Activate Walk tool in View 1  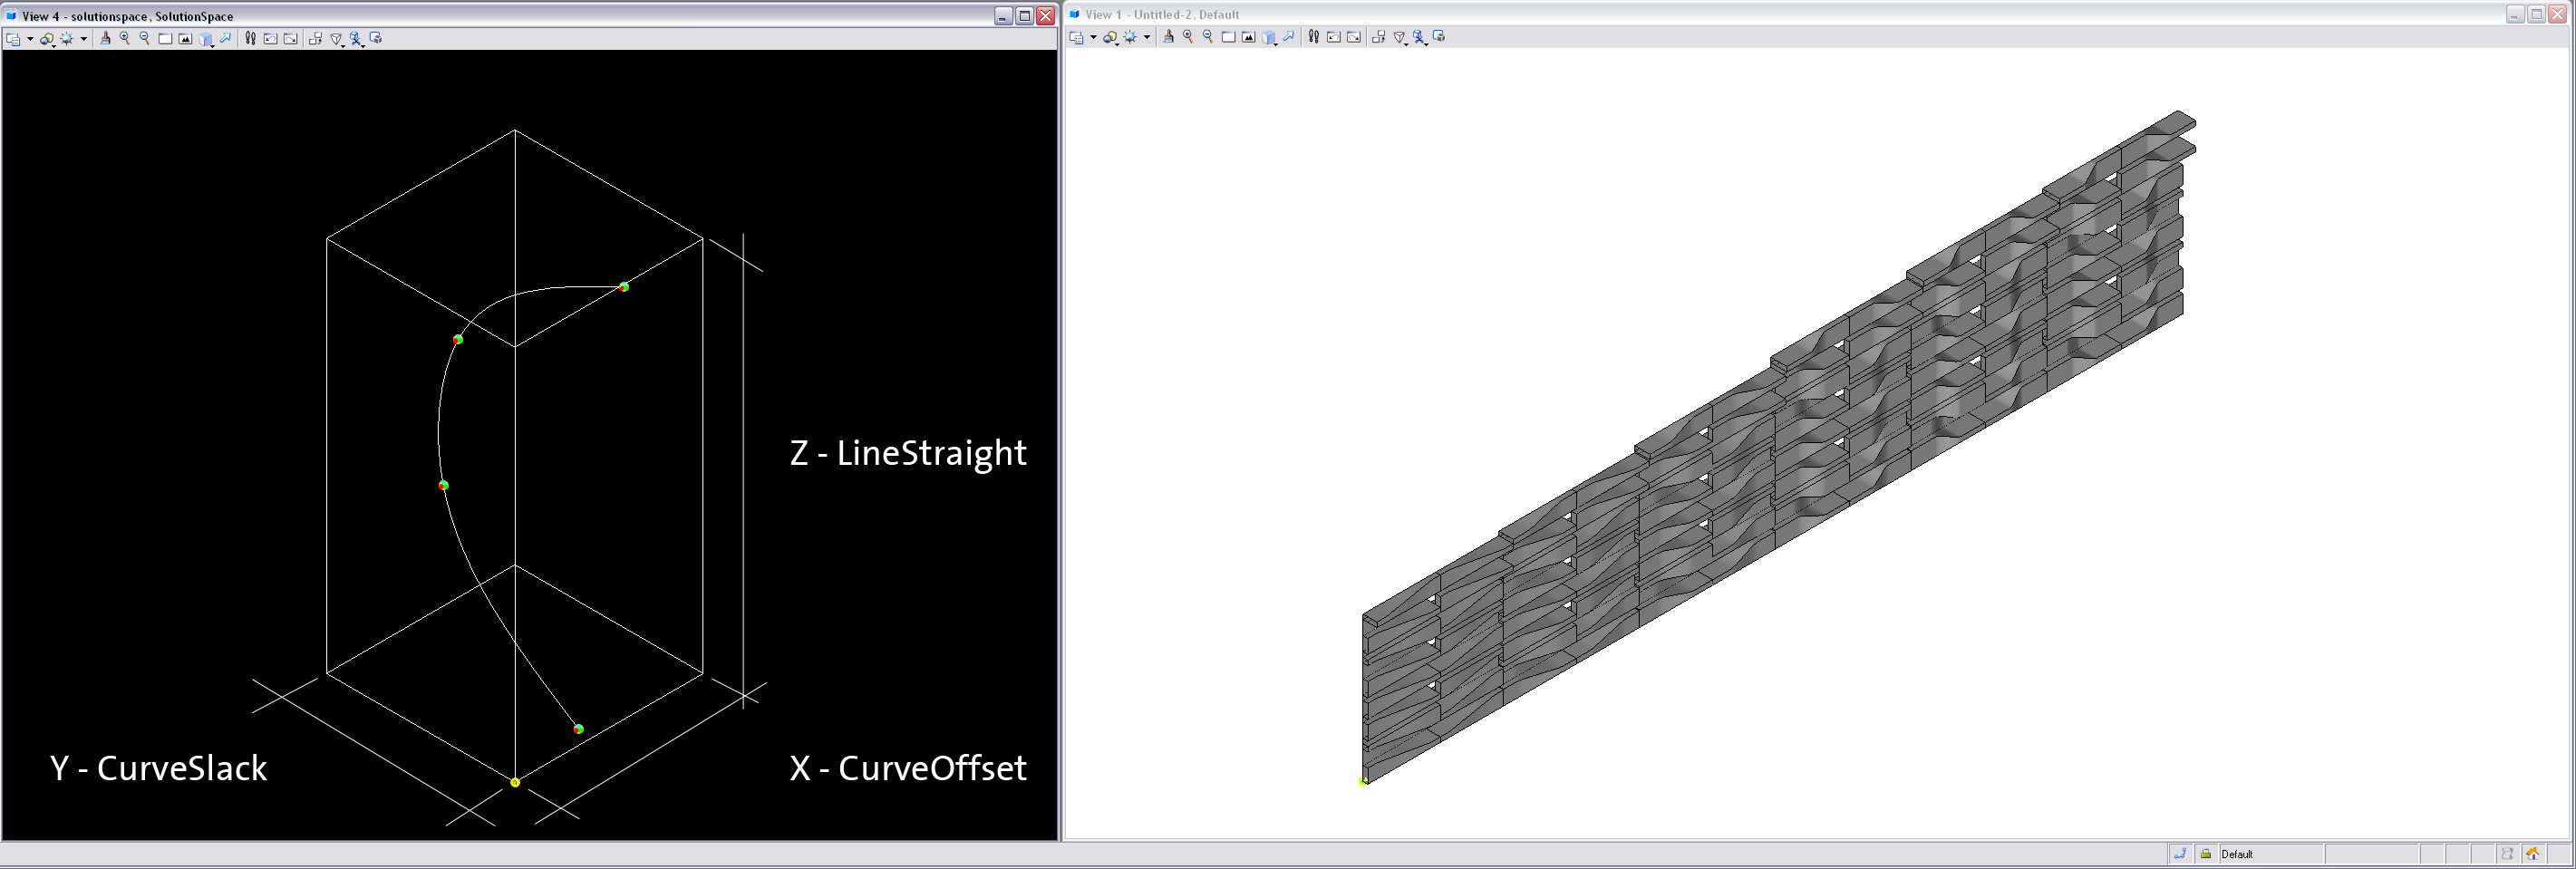pos(1313,36)
